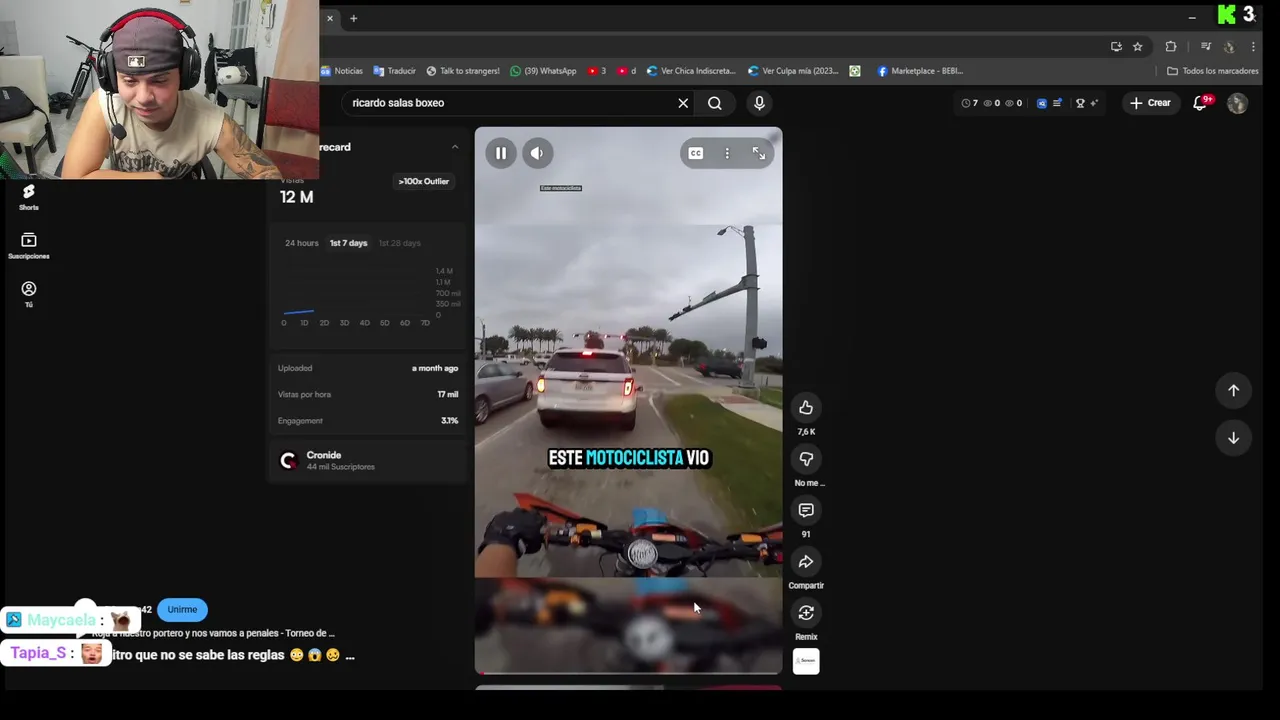Go to next Short with the down arrow
1280x720 pixels.
(x=1233, y=438)
